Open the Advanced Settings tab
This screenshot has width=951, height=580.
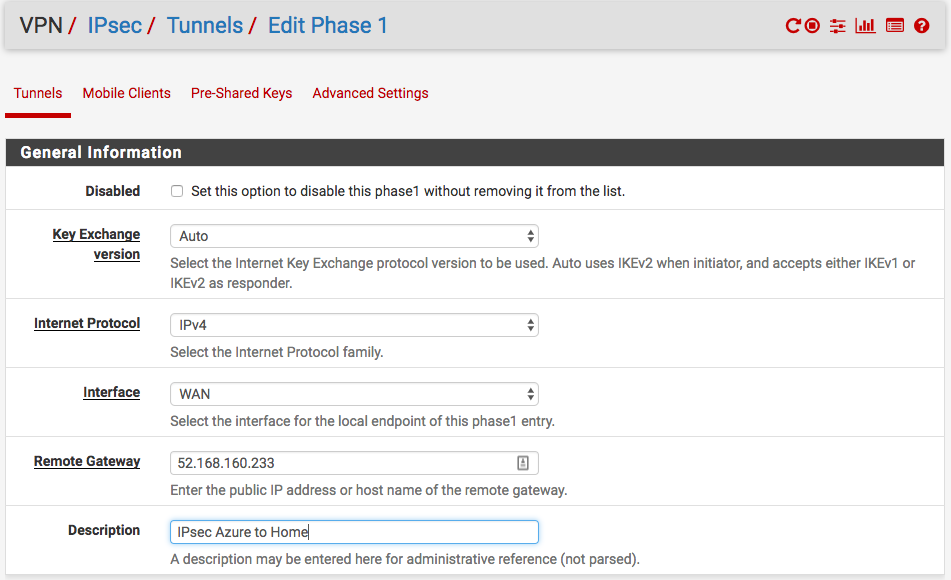click(x=371, y=93)
